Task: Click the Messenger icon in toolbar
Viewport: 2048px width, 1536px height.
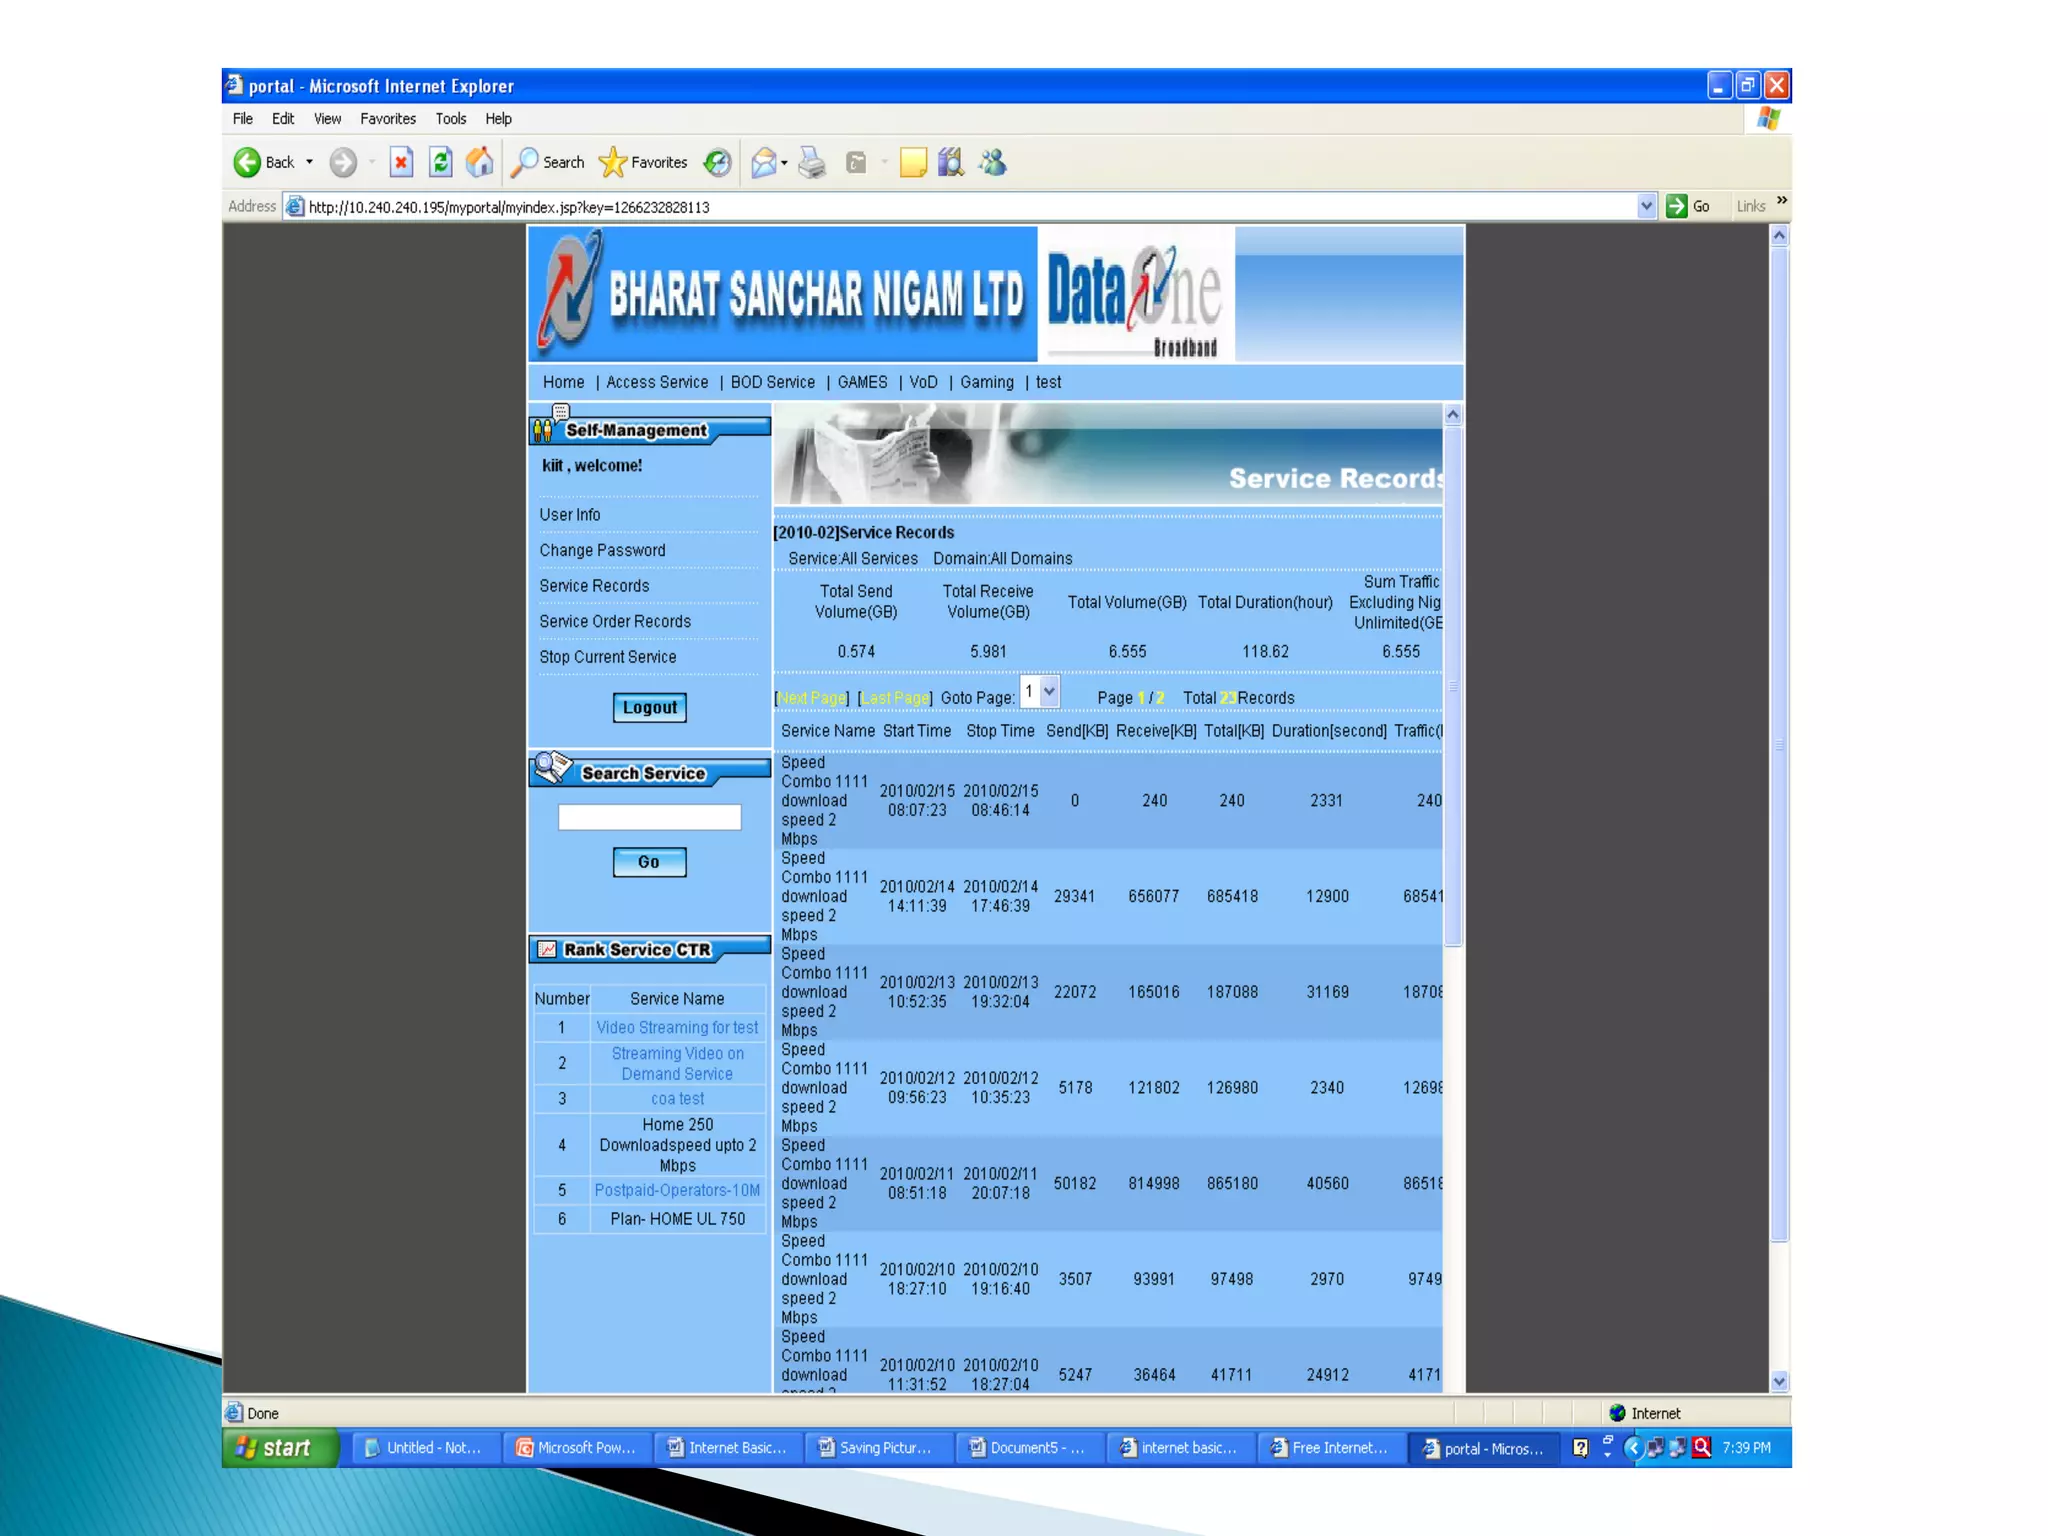Action: 993,162
